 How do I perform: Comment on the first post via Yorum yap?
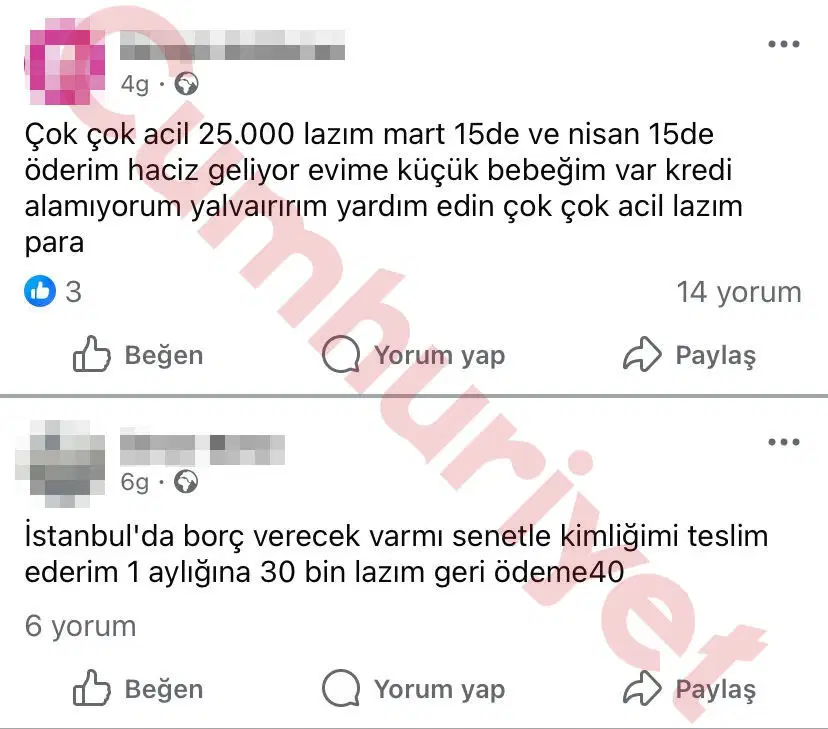click(413, 355)
